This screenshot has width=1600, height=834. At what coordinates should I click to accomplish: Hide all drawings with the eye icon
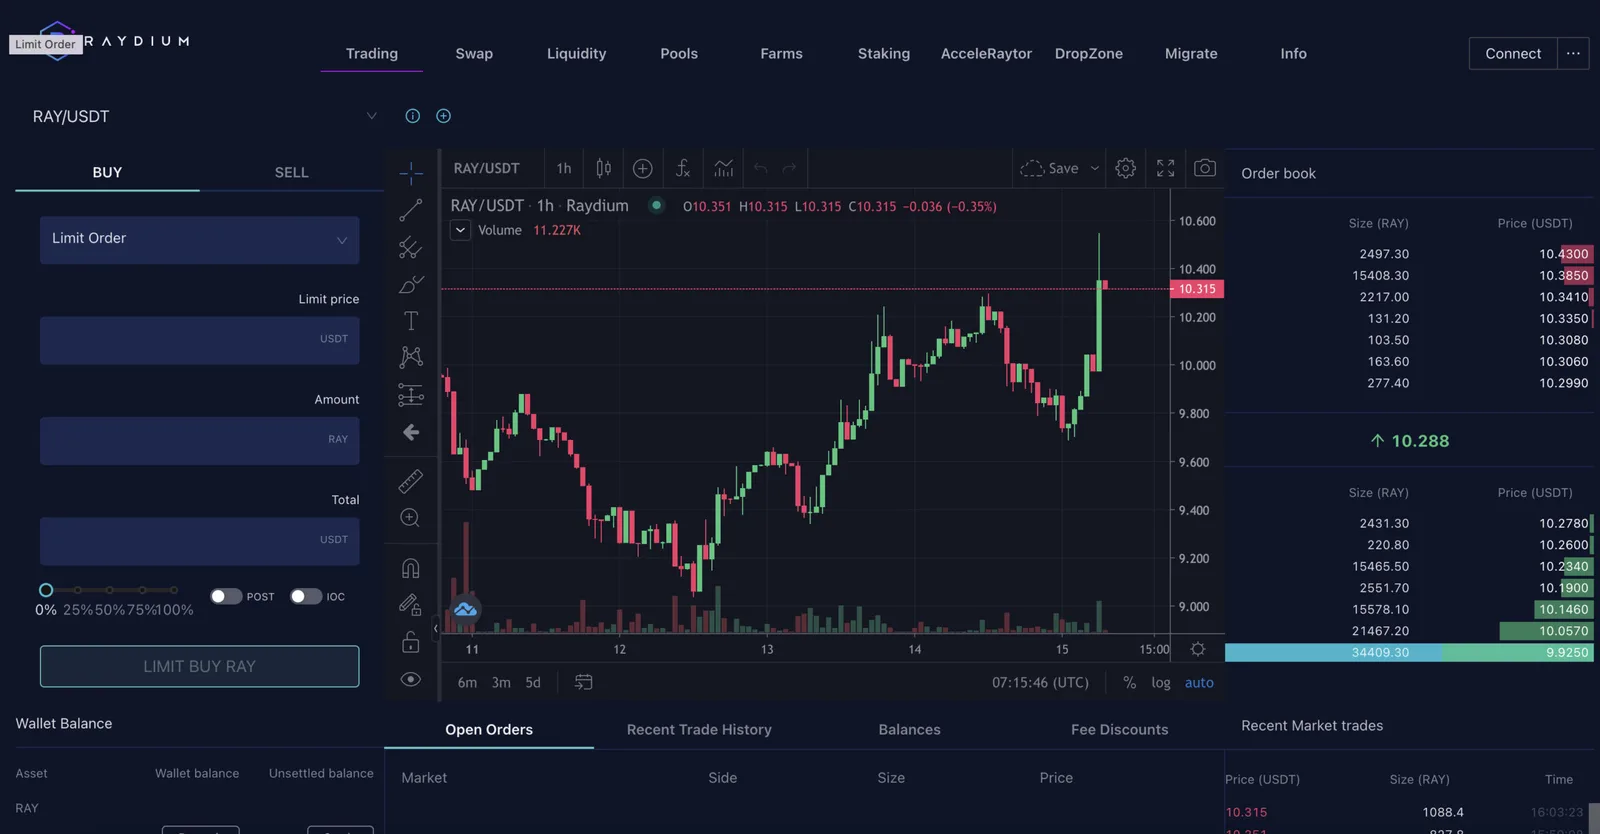click(x=410, y=679)
